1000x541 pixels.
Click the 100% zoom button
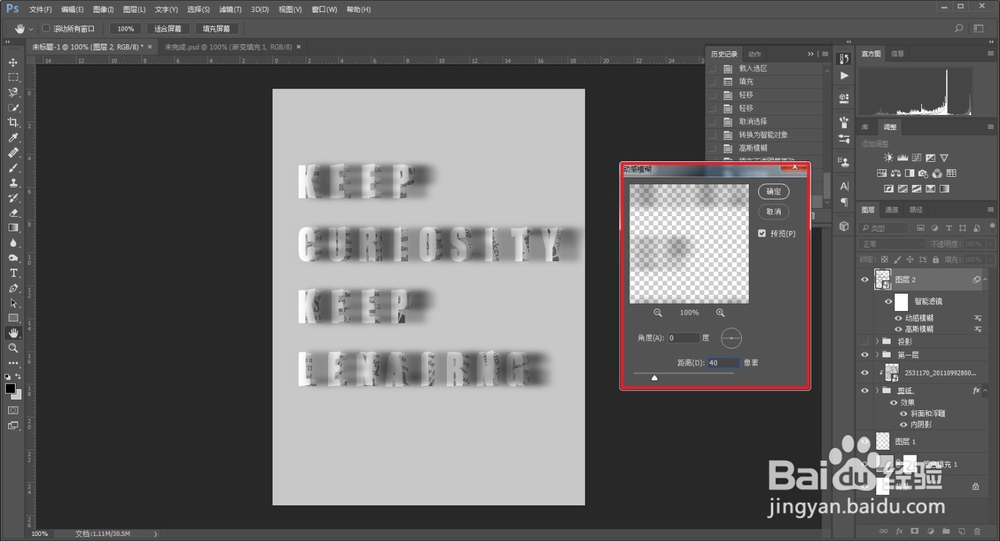[126, 29]
